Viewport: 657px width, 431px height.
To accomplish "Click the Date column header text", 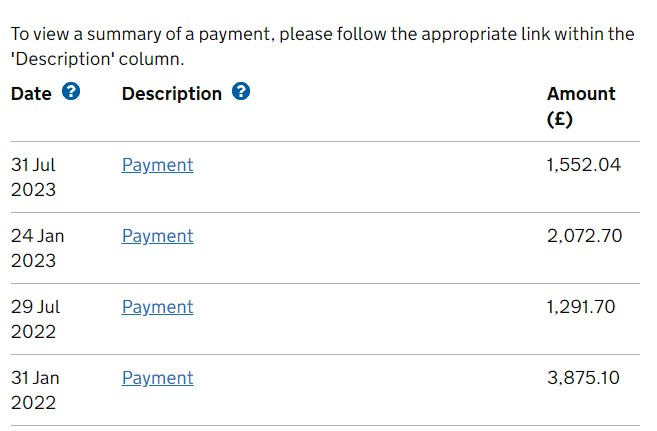I will (x=31, y=93).
